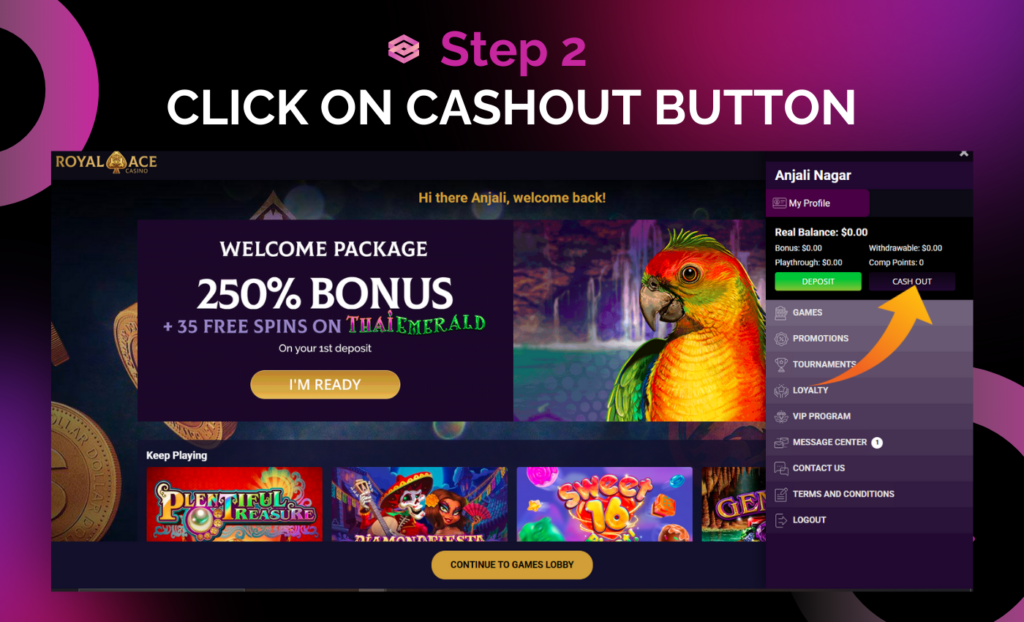Click the Games controller icon in sidebar
Screen dimensions: 1024x622
(781, 313)
